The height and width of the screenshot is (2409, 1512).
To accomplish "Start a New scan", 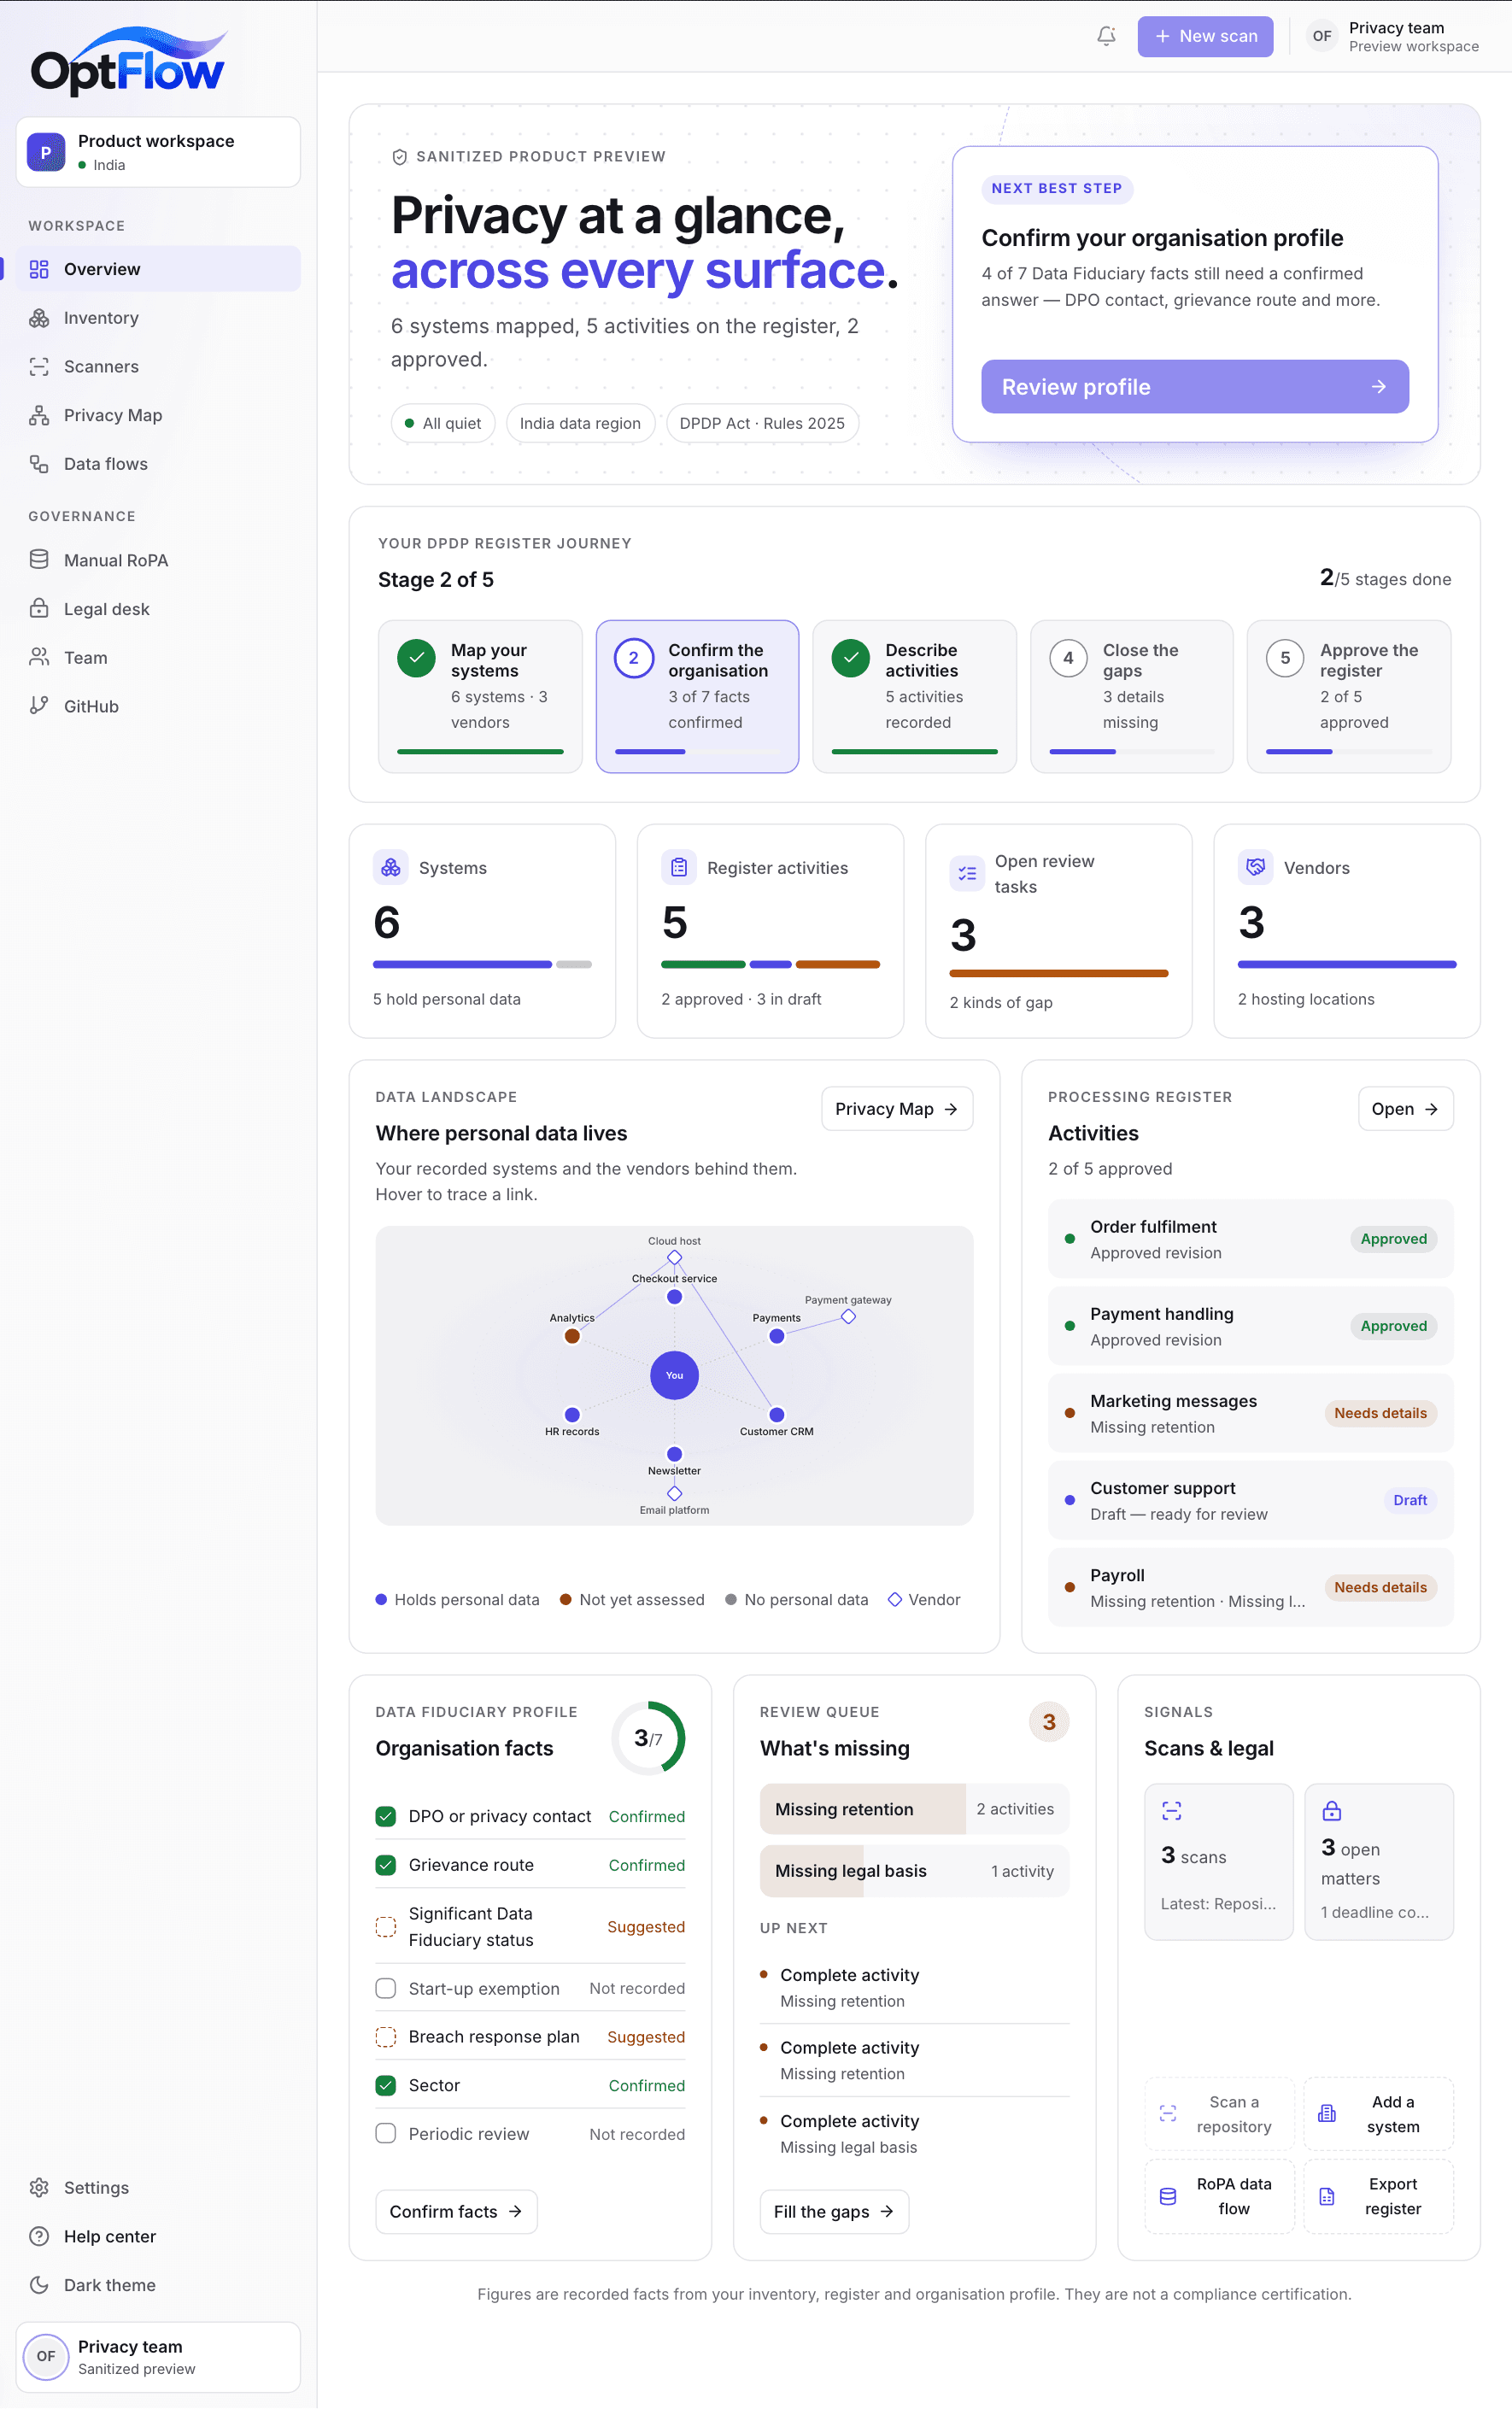I will pyautogui.click(x=1205, y=36).
